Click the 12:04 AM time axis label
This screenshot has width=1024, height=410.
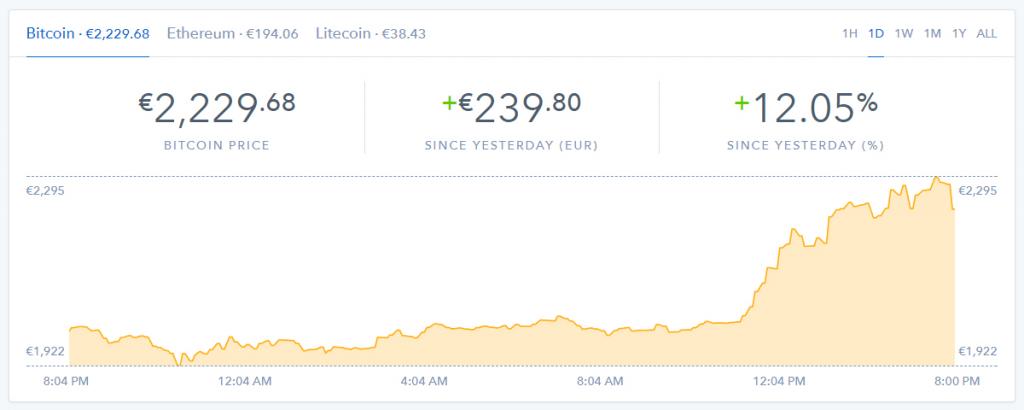click(245, 381)
